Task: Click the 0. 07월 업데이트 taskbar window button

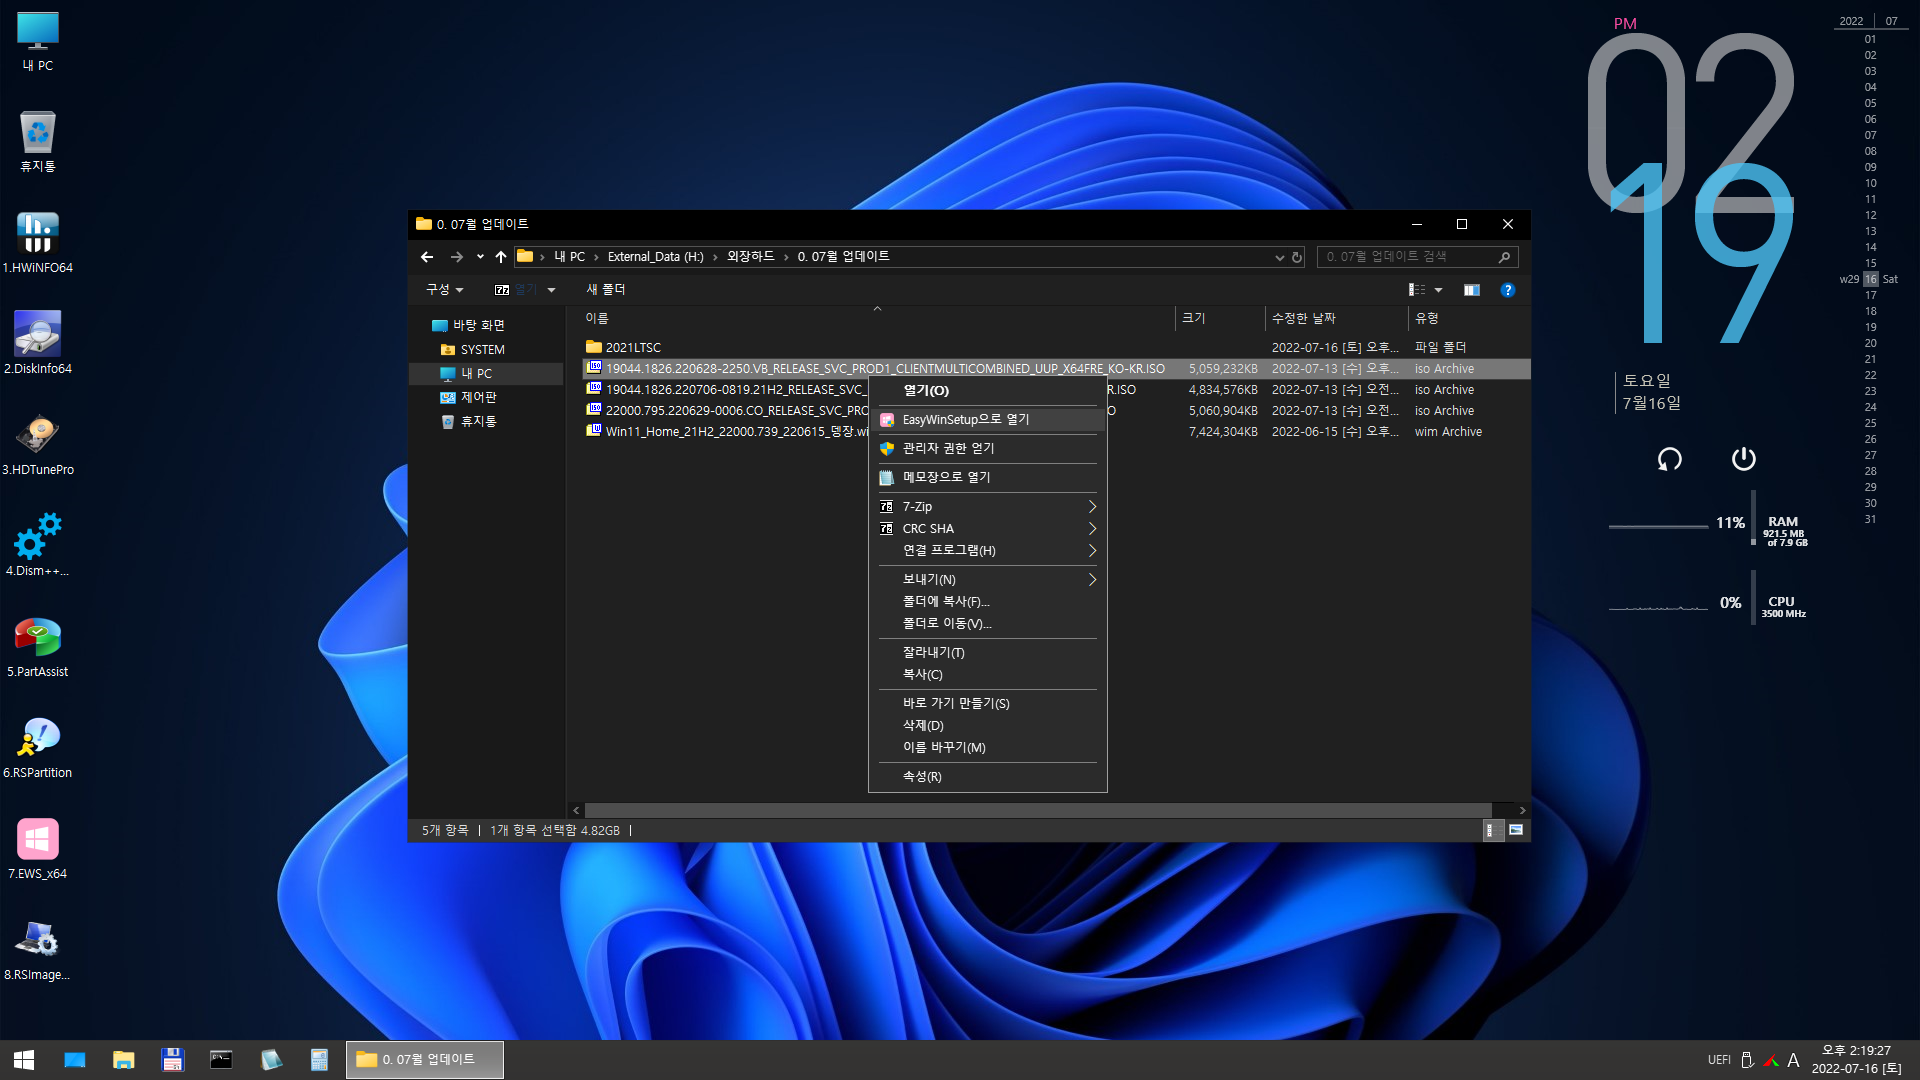Action: [x=425, y=1060]
